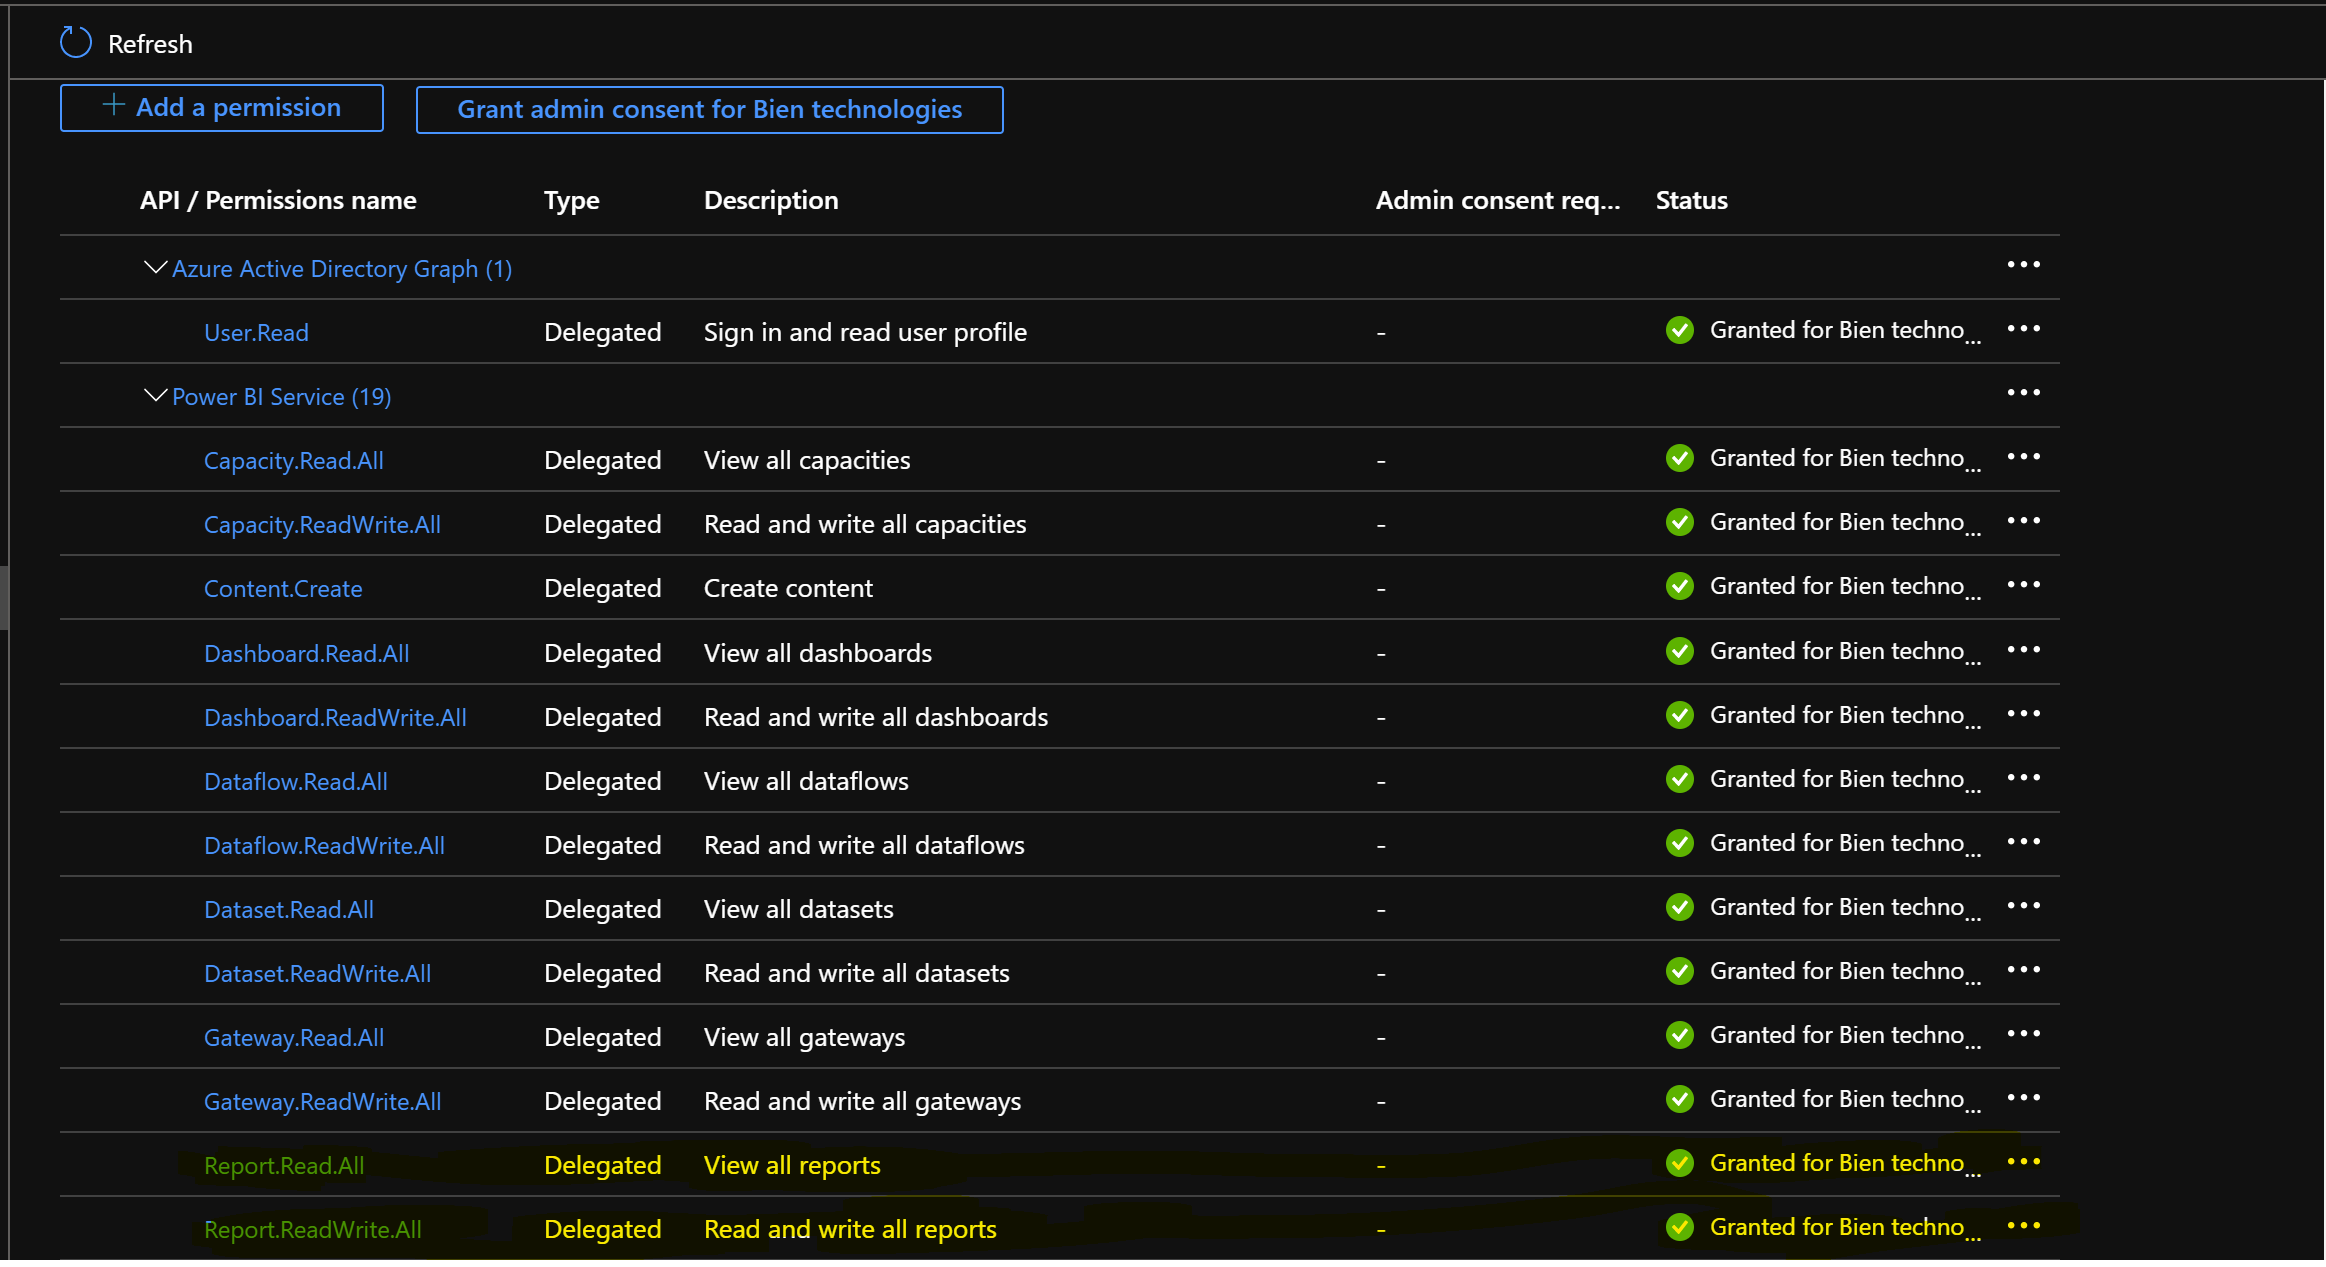2326x1267 pixels.
Task: Open ellipsis menu for Report.Read.All
Action: pos(2024,1162)
